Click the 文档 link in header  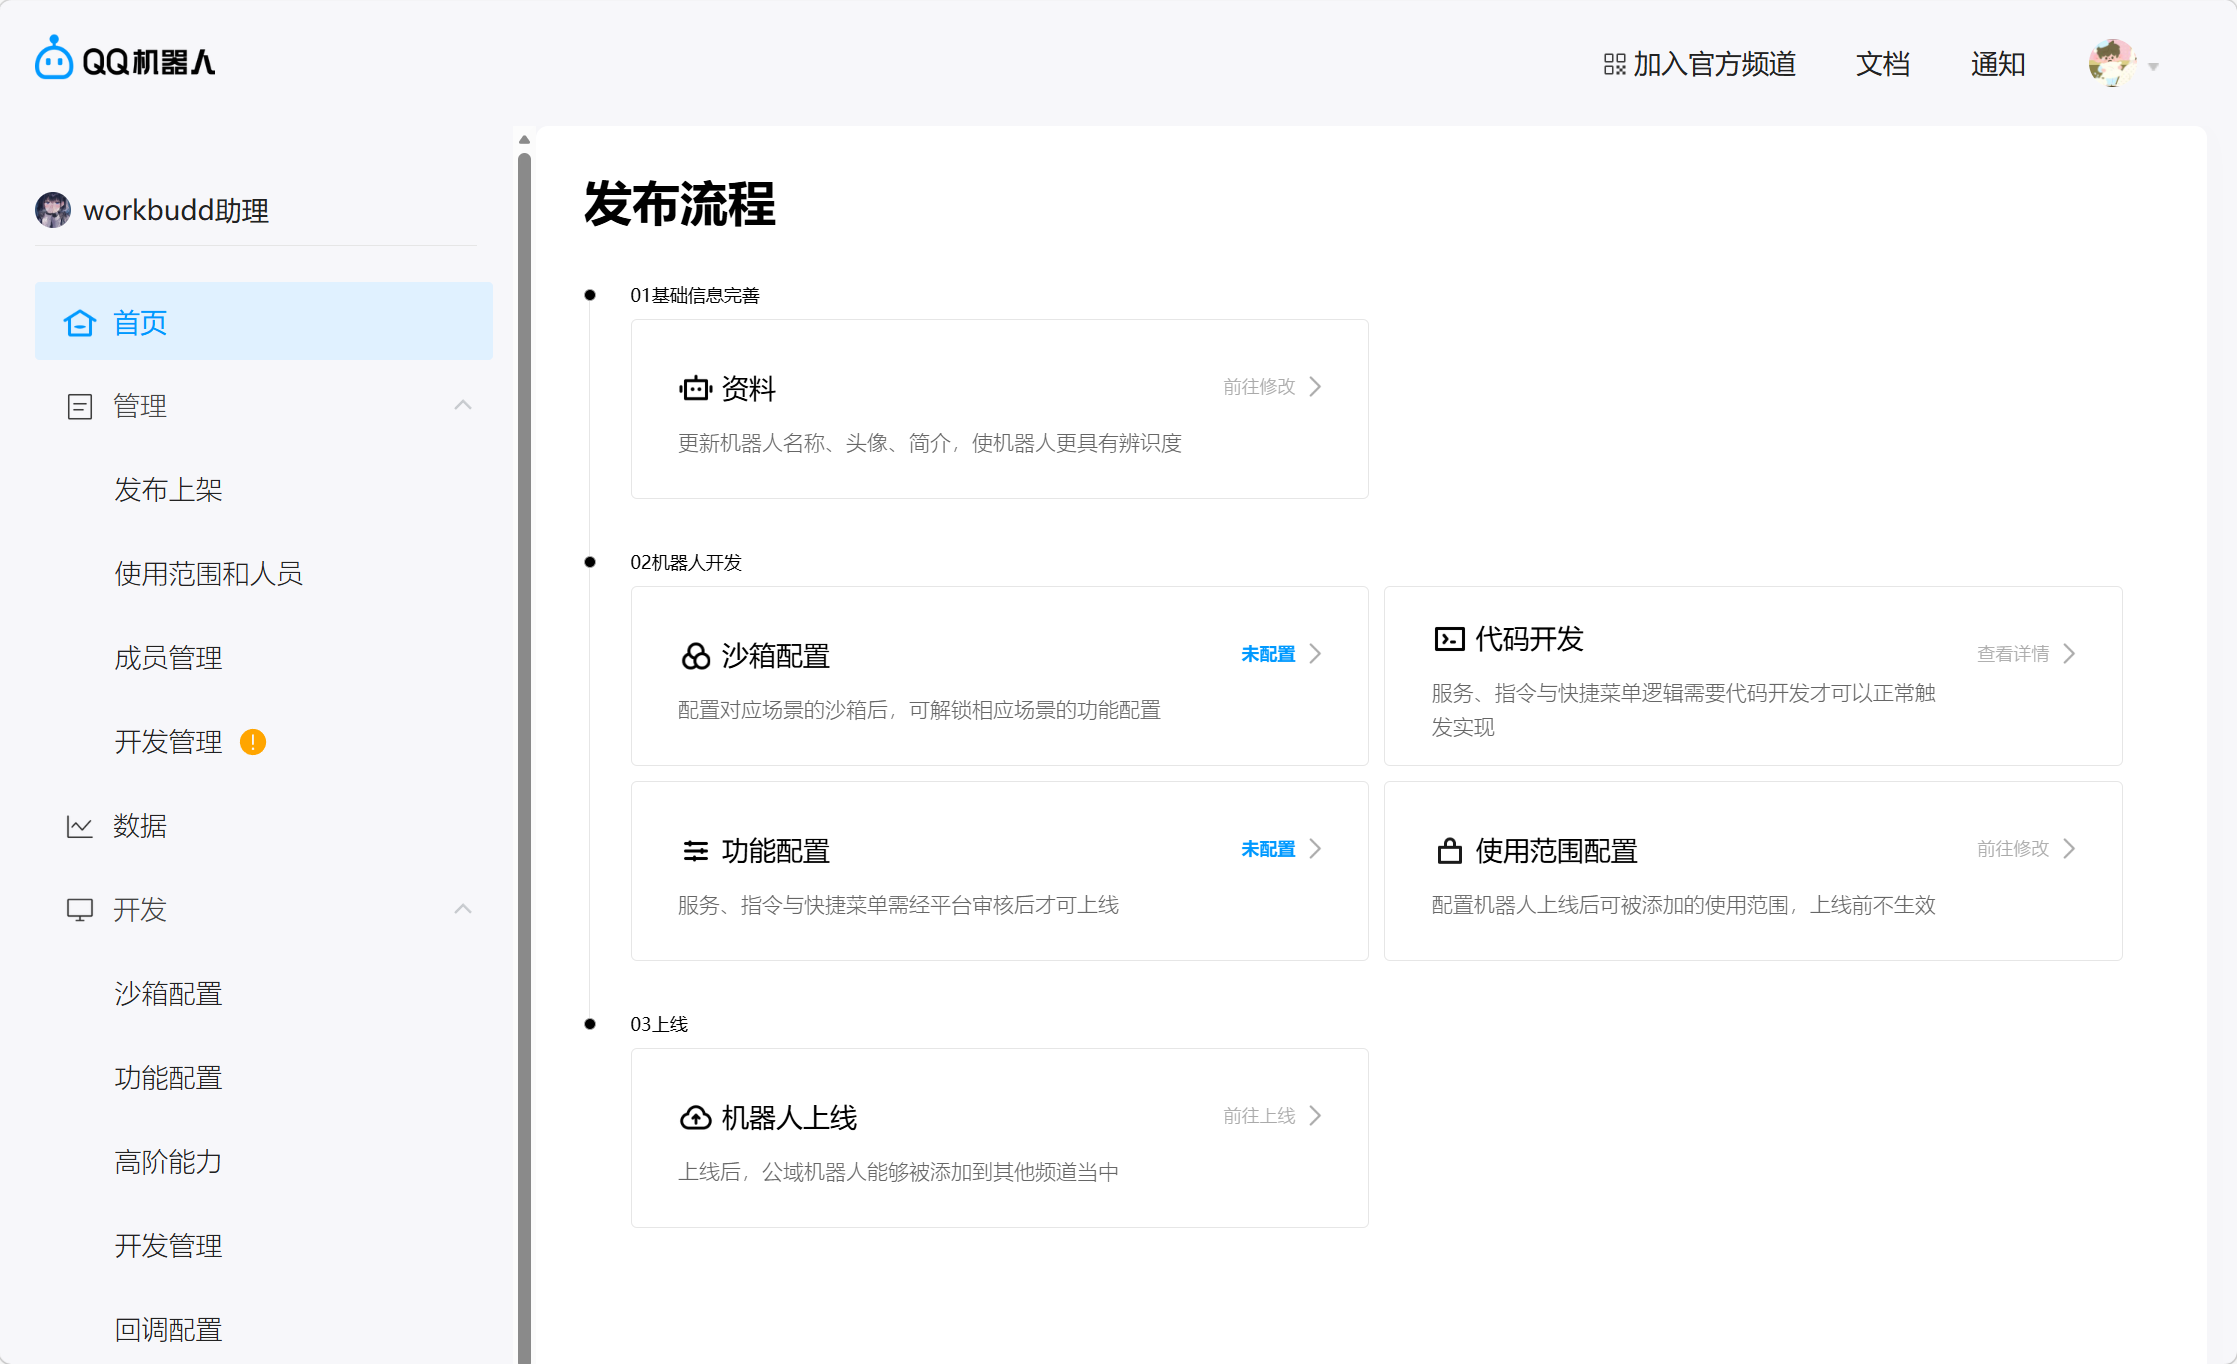[1883, 65]
